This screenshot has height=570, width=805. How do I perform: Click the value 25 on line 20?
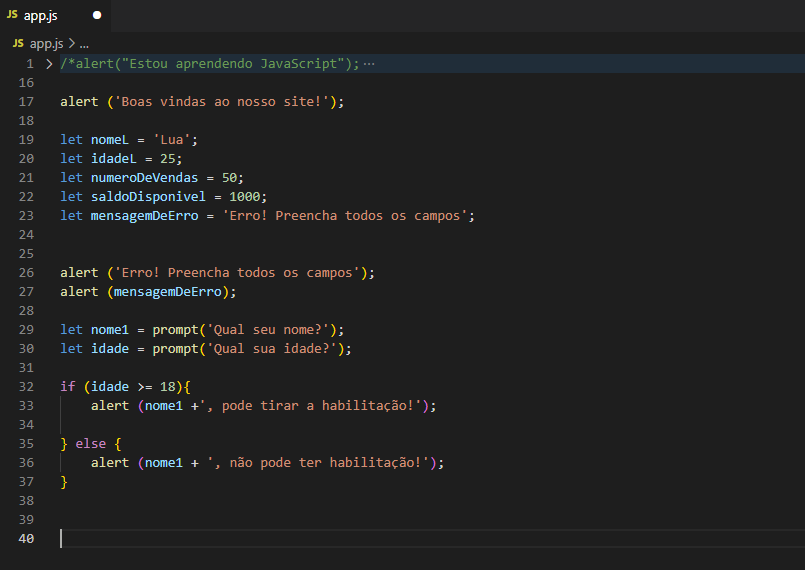point(167,159)
